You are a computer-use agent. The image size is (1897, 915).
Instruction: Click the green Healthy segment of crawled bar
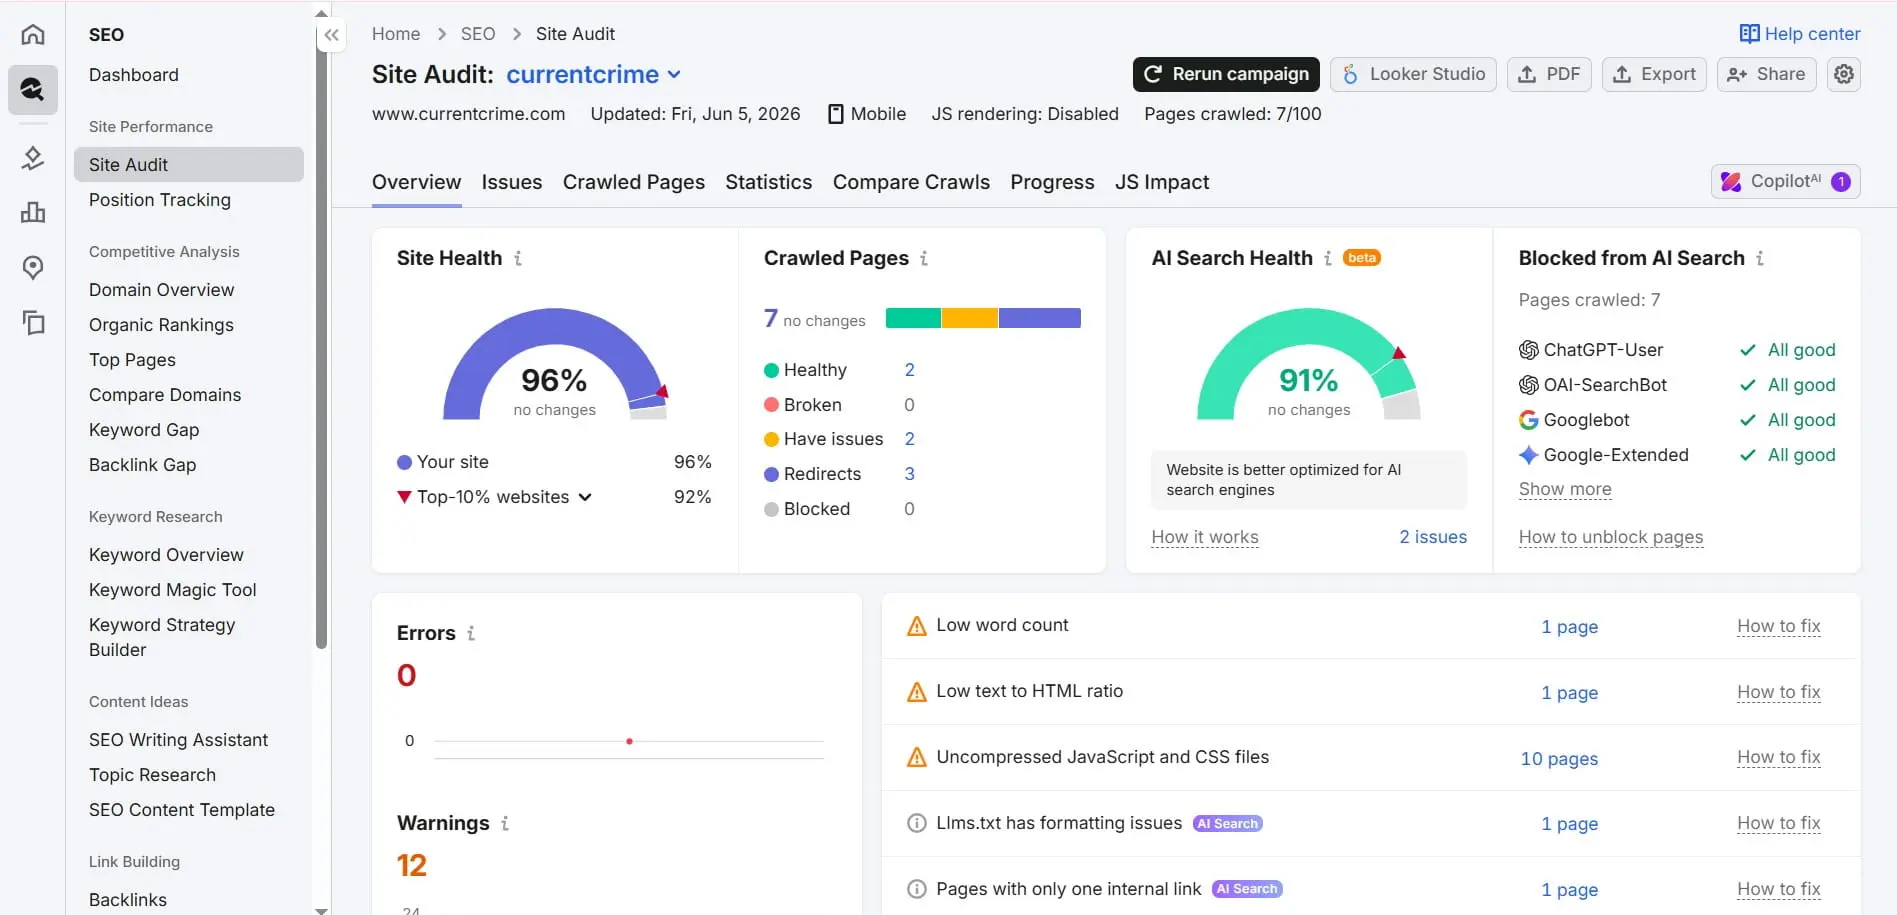[x=913, y=318]
